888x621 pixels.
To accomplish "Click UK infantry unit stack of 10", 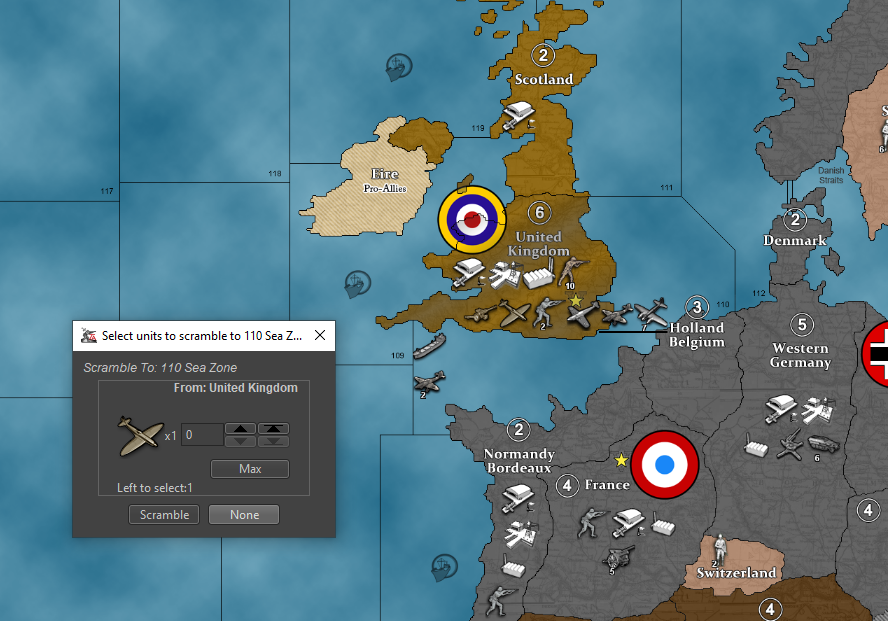I will [569, 271].
